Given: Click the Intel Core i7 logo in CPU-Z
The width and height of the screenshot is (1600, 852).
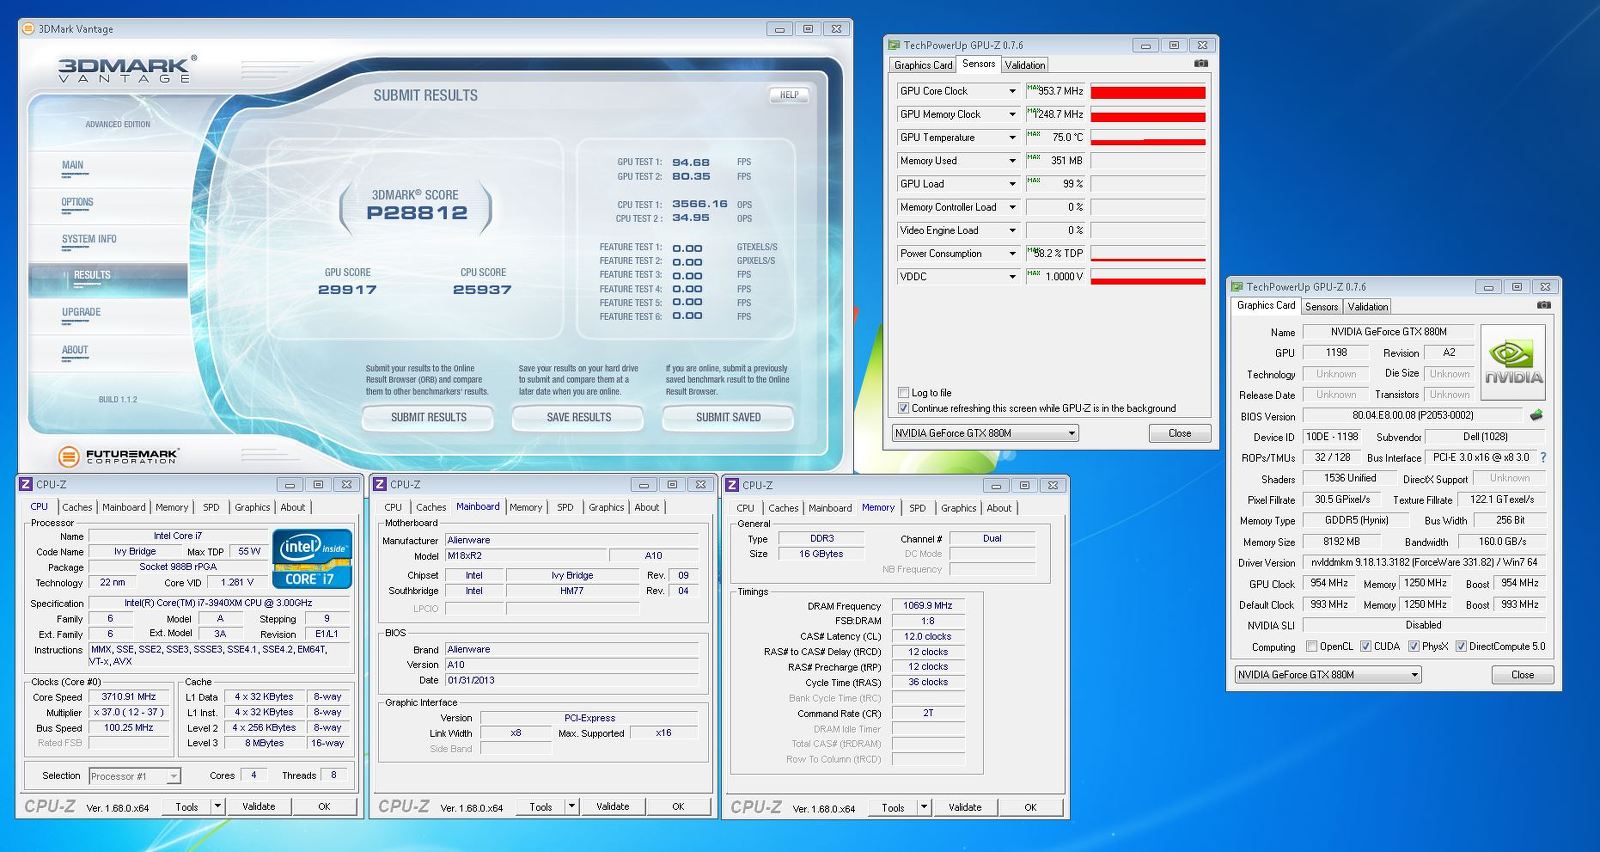Looking at the screenshot, I should pyautogui.click(x=312, y=559).
